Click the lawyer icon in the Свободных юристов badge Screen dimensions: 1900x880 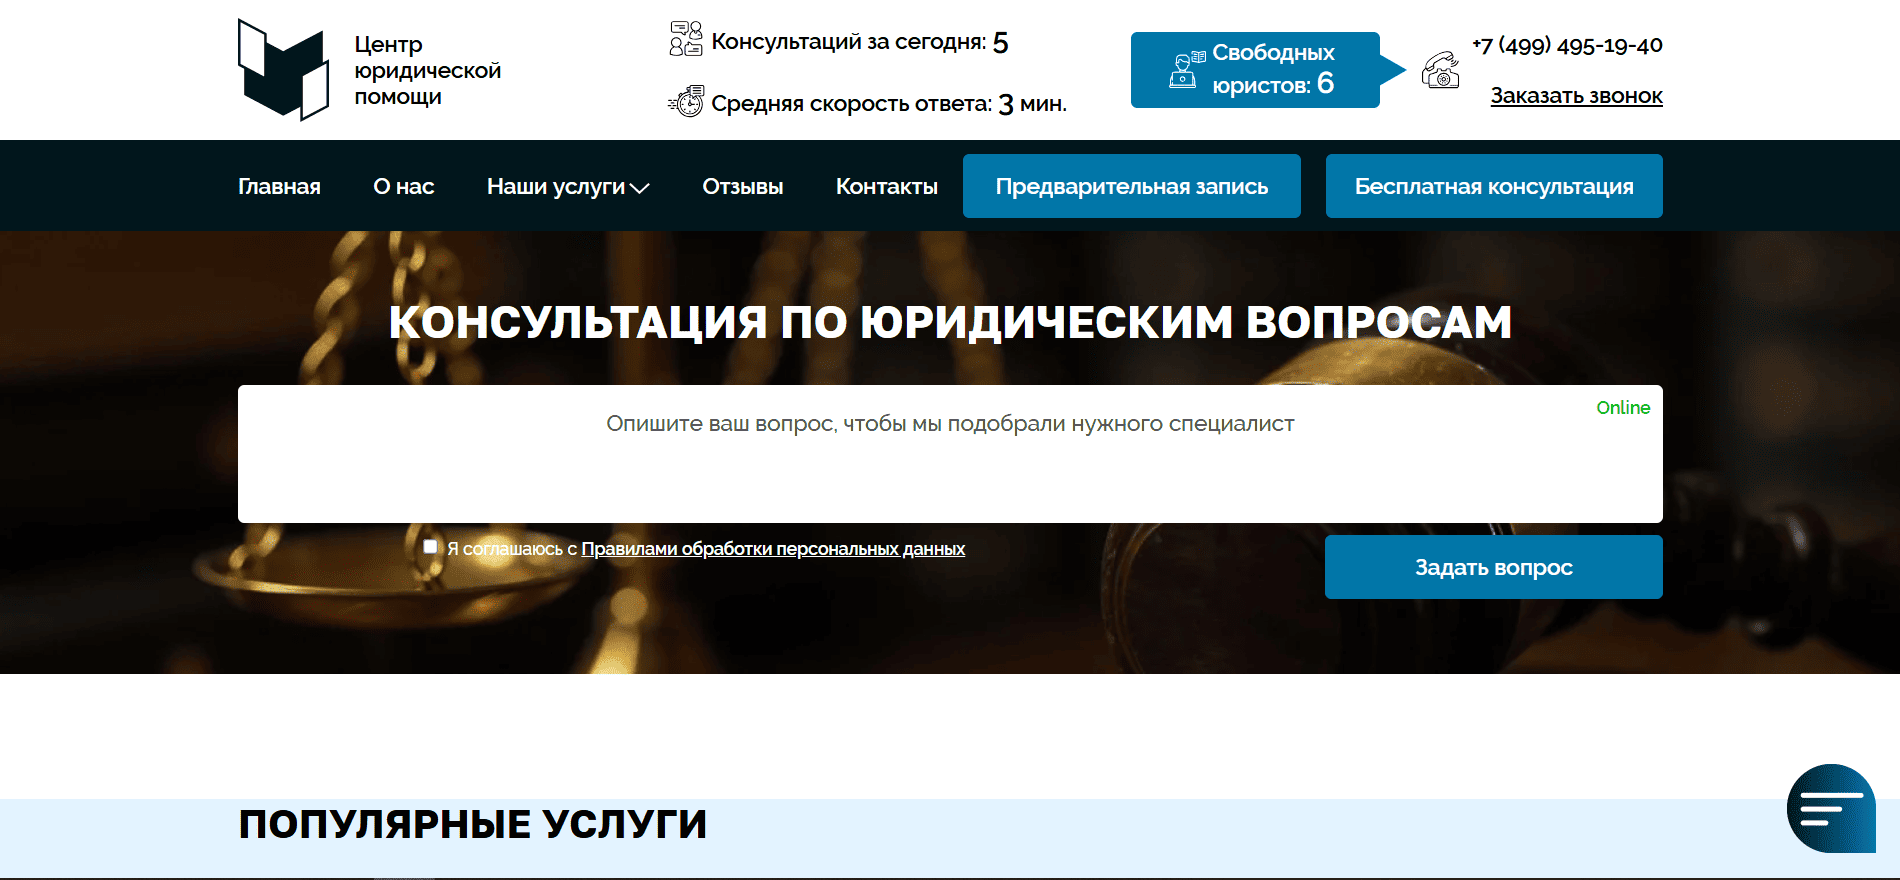point(1187,70)
